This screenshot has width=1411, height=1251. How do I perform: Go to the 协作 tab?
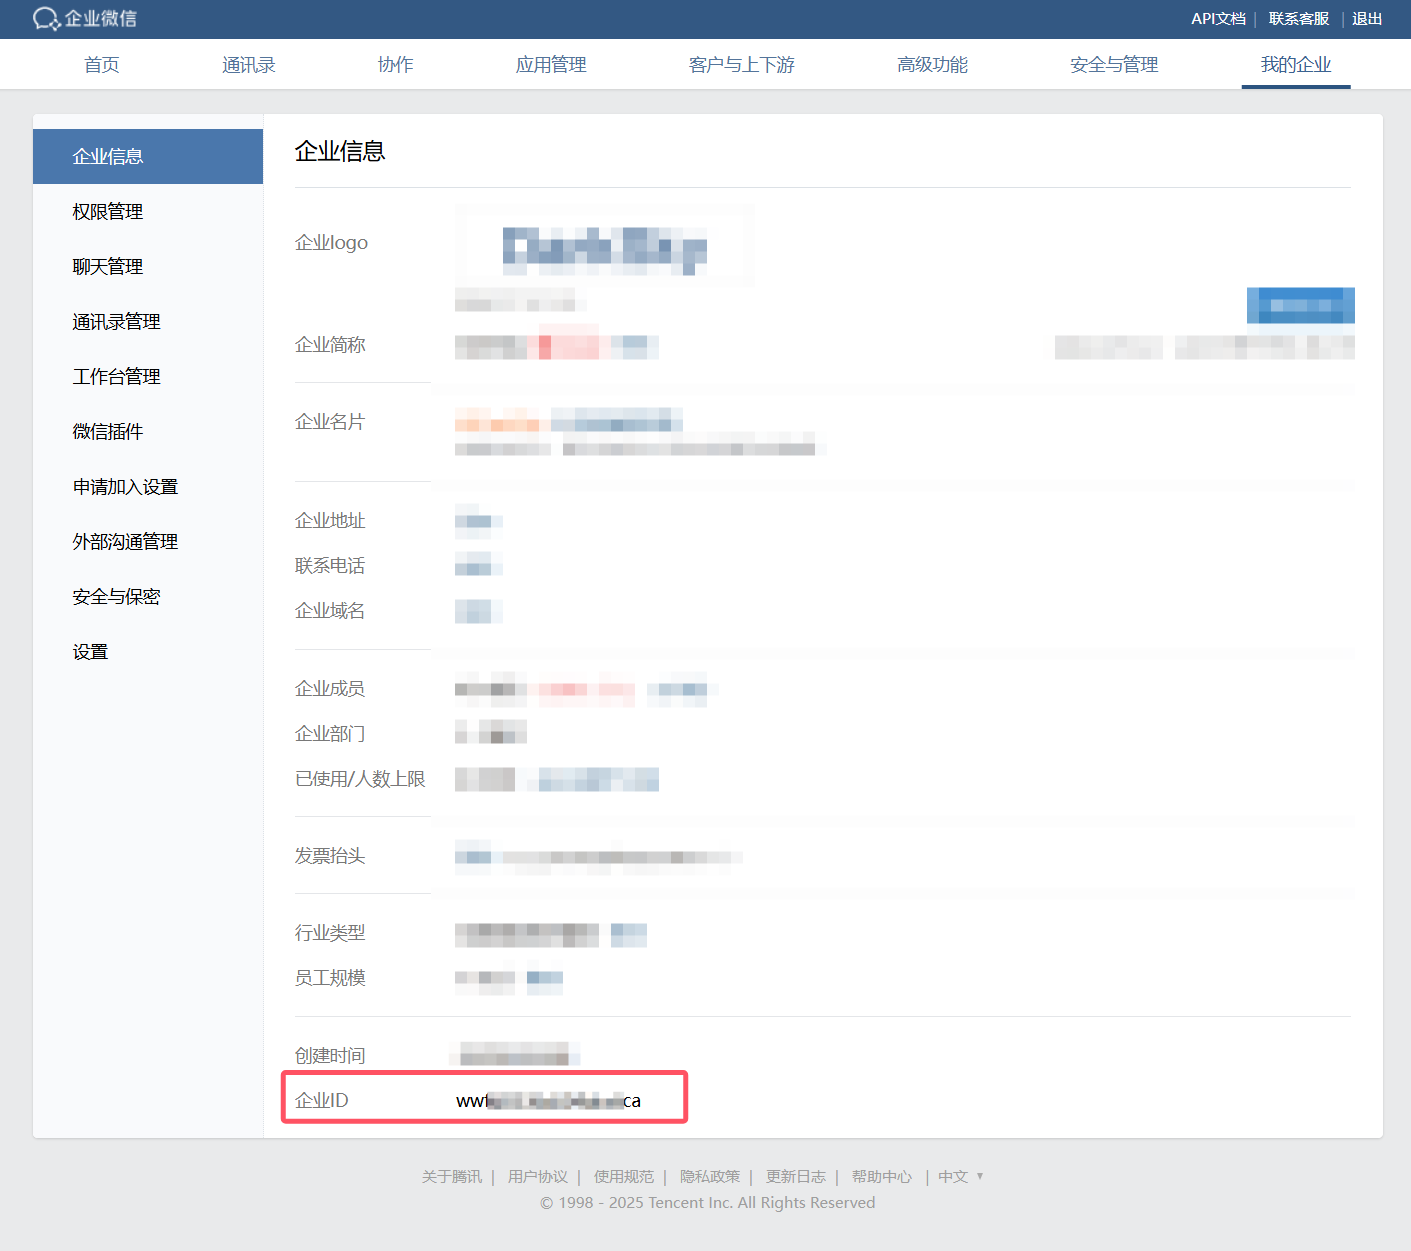pos(395,65)
